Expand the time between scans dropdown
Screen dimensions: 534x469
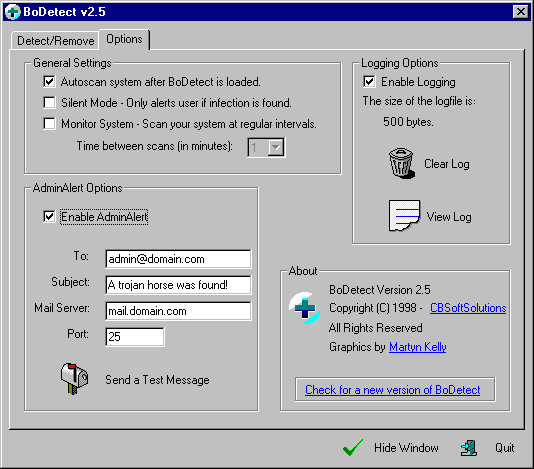(276, 147)
